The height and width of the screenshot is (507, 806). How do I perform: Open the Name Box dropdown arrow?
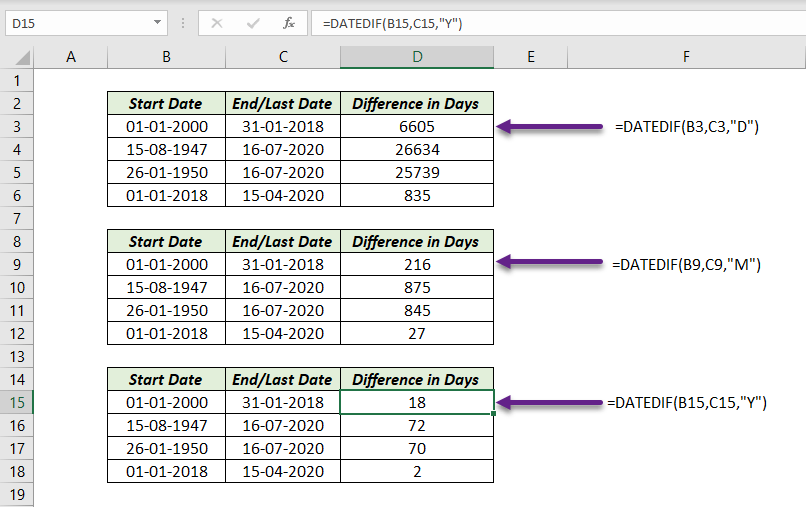[x=157, y=23]
